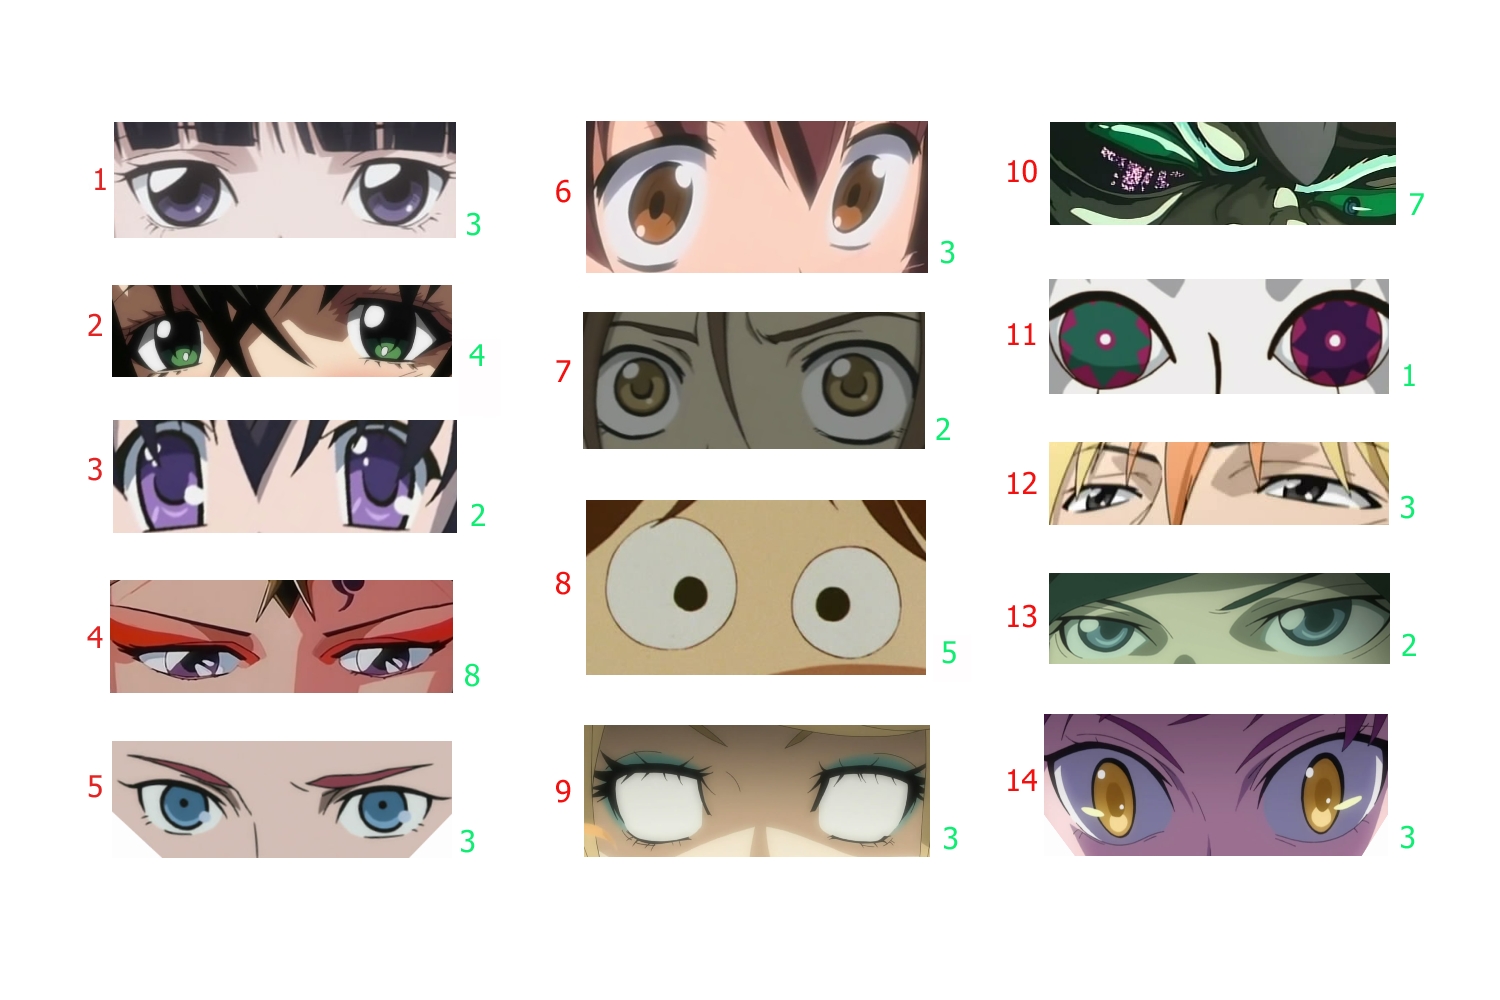Click the green number 7 beside image 10
1500x1000 pixels.
point(1416,204)
